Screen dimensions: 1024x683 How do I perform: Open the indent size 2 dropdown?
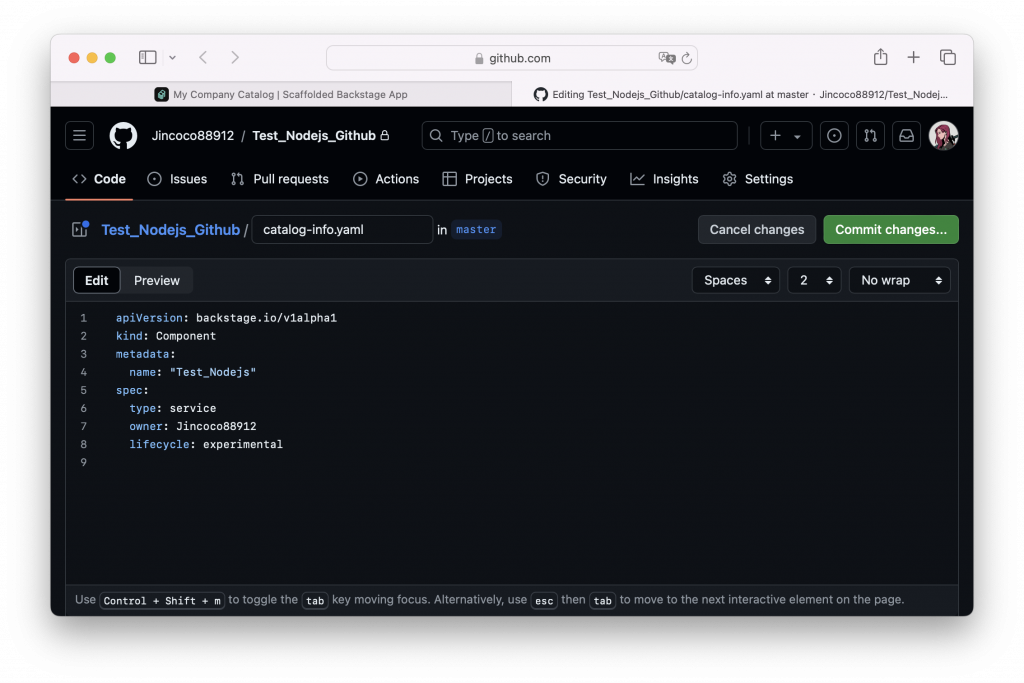814,280
